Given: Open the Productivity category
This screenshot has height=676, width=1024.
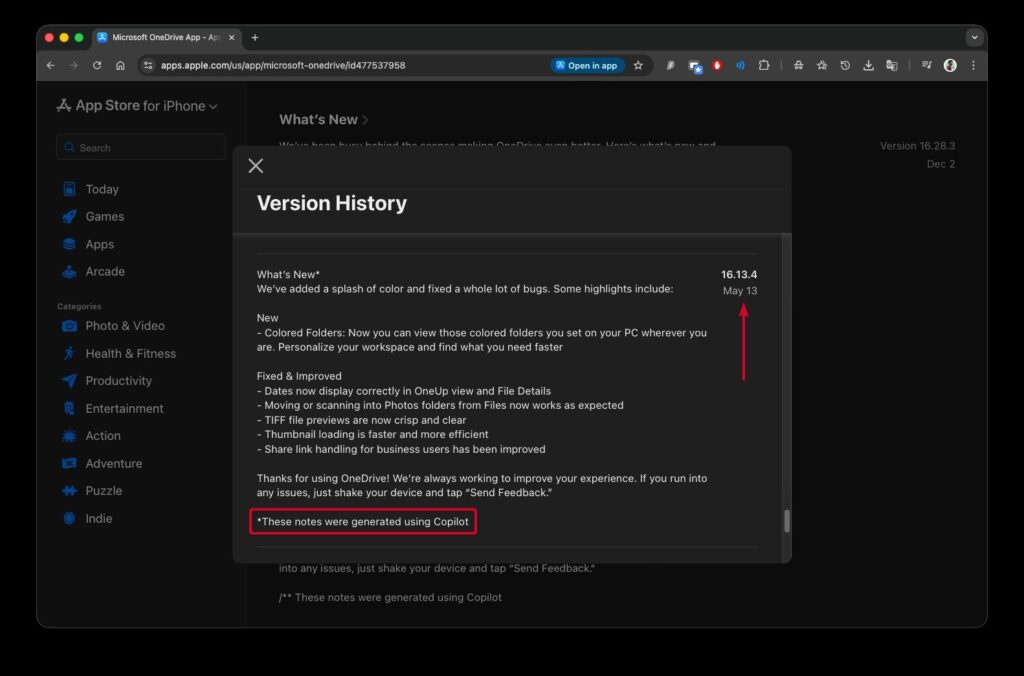Looking at the screenshot, I should coord(118,381).
